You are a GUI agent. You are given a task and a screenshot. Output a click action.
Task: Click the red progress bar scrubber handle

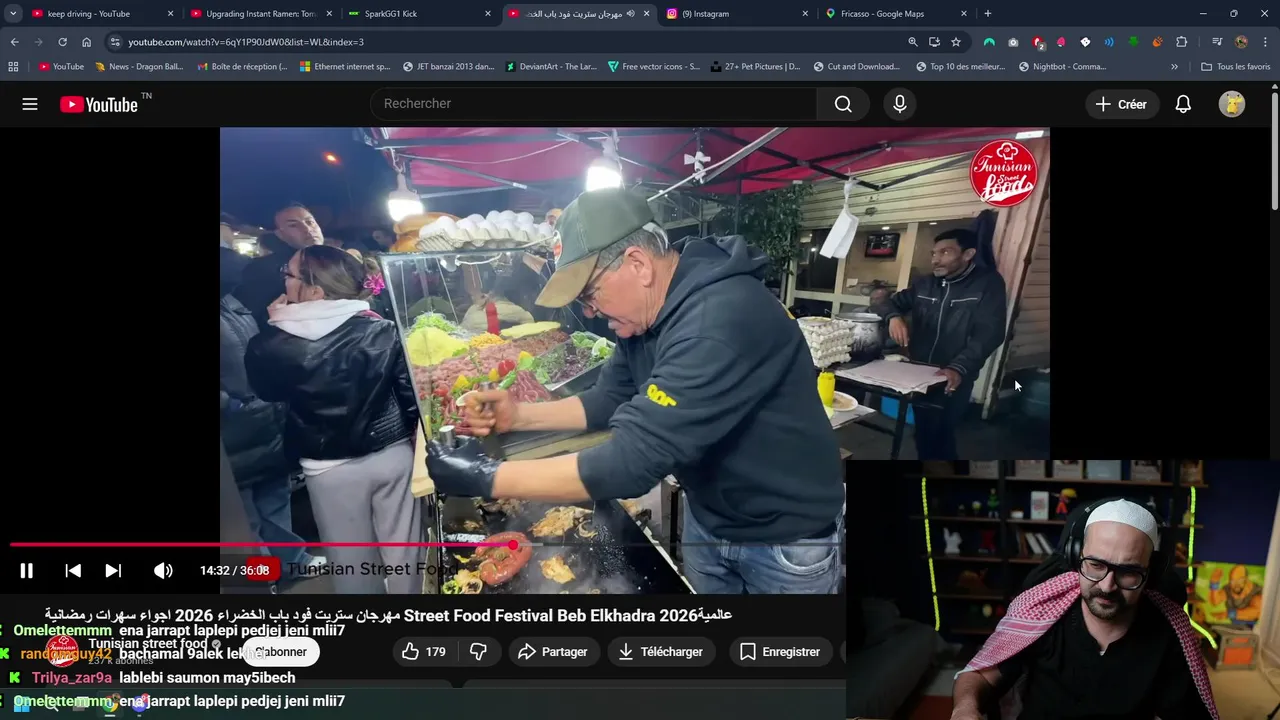[x=513, y=545]
